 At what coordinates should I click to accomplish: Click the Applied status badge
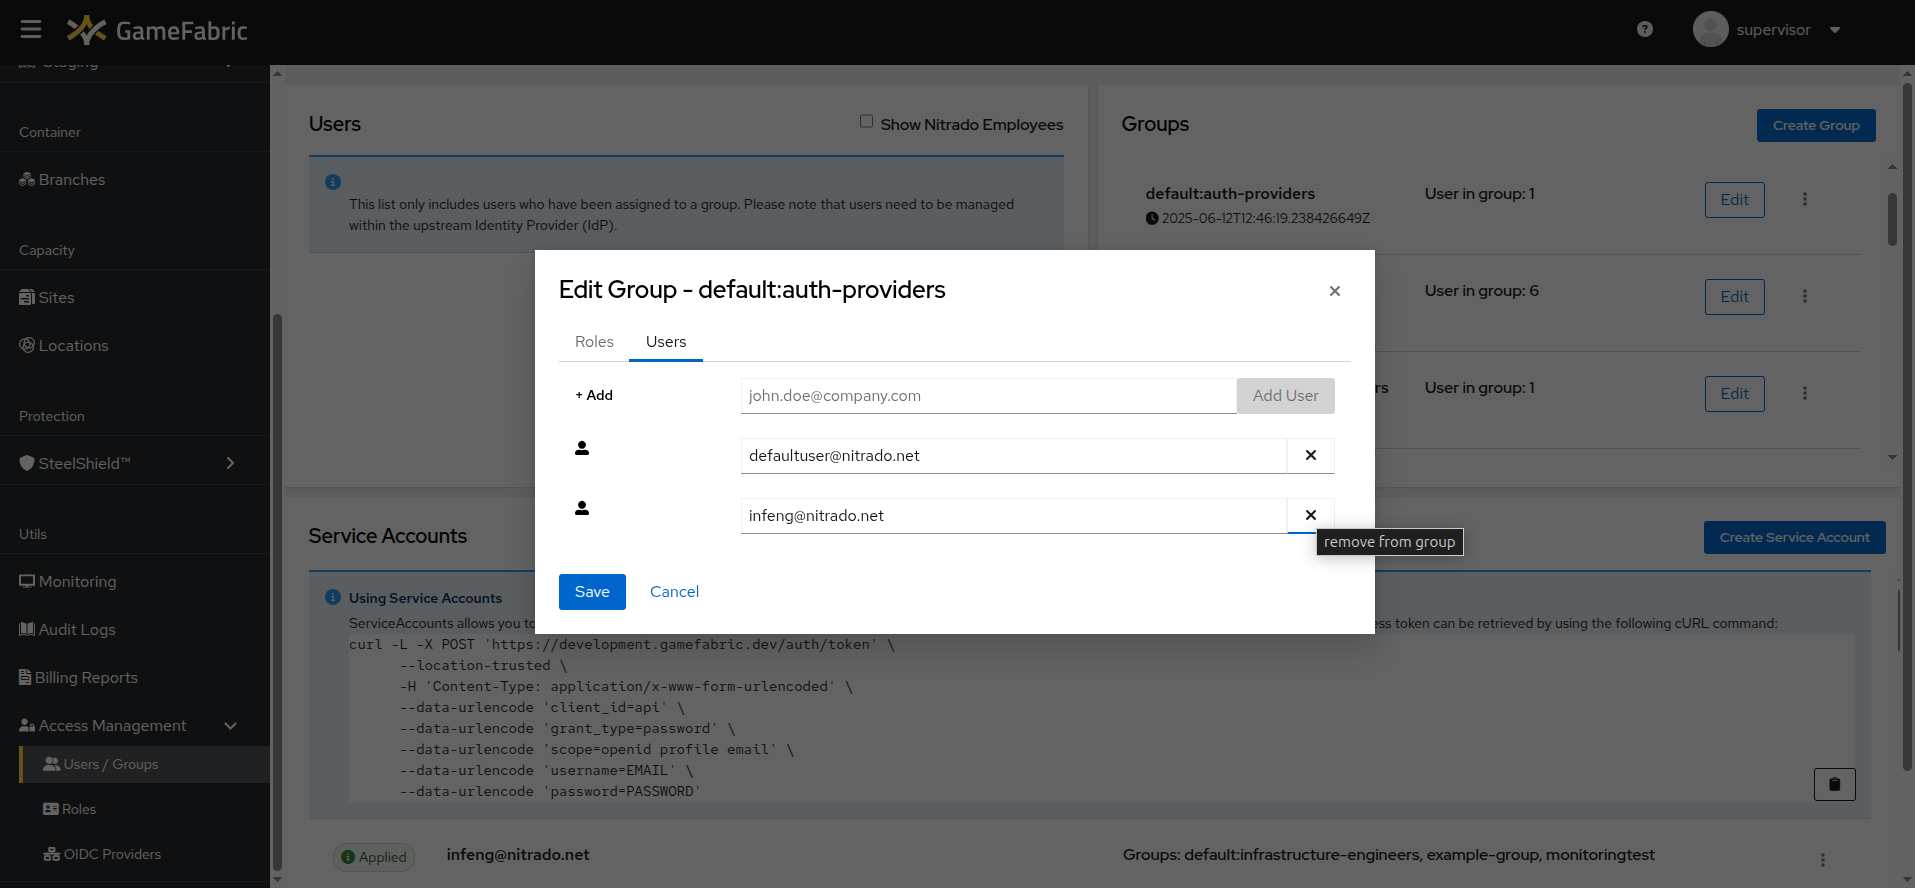pos(374,857)
